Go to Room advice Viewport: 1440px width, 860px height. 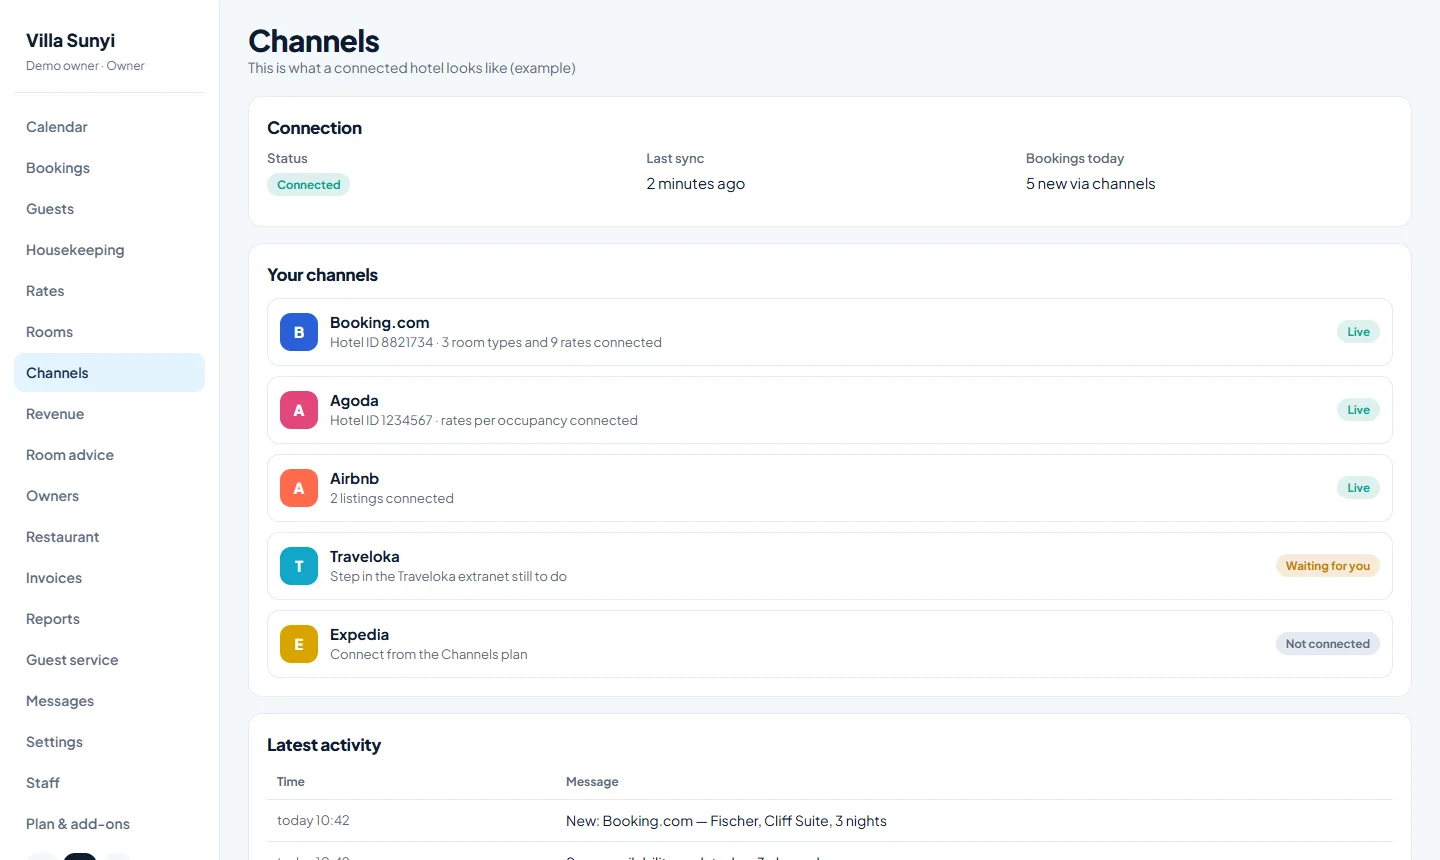[x=109, y=455]
